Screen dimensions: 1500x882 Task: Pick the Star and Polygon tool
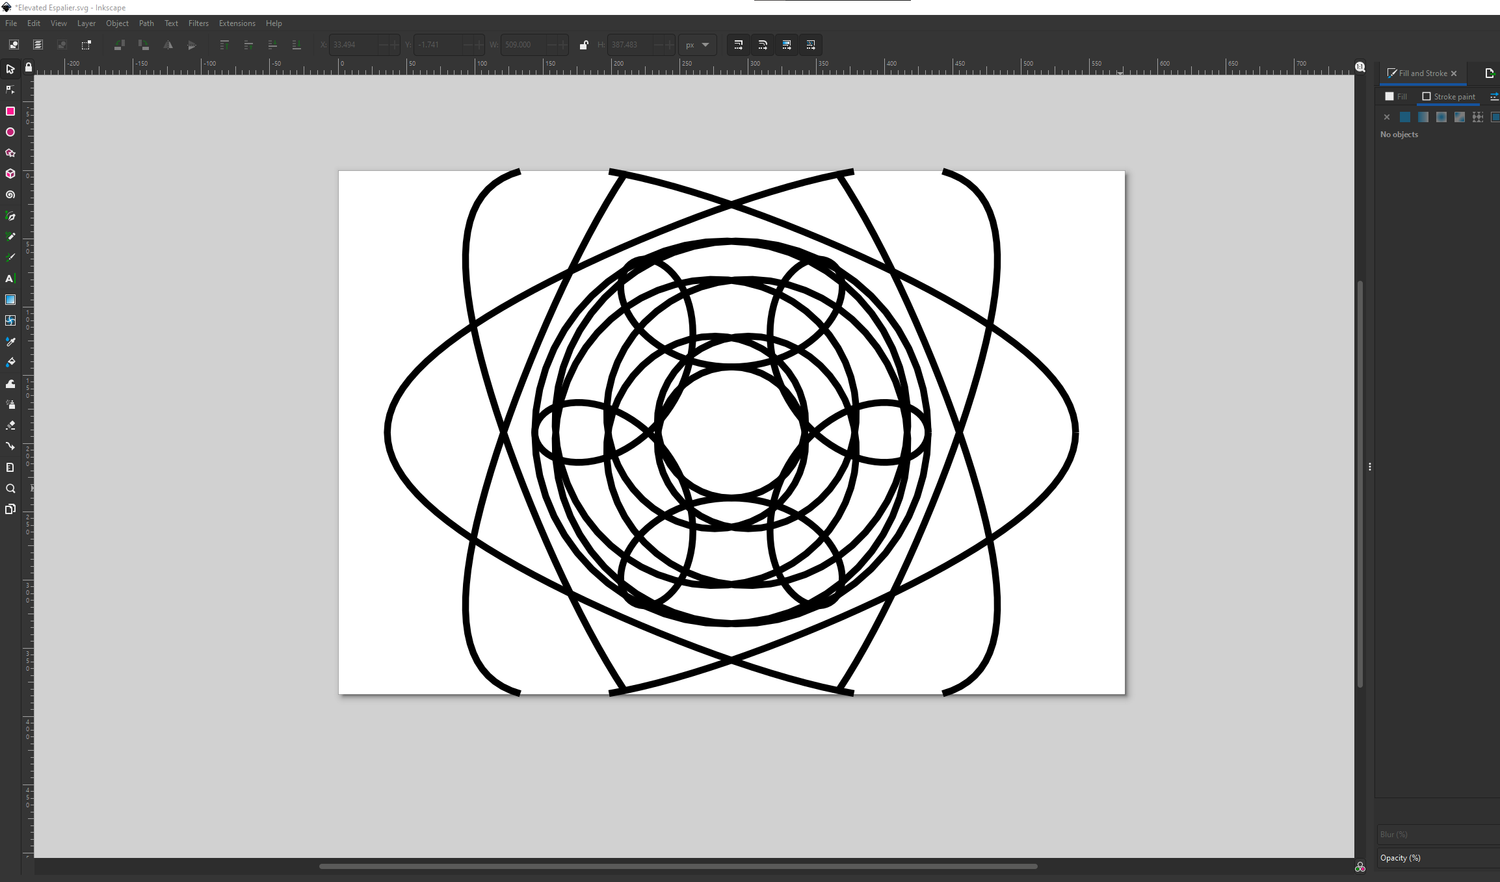10,153
